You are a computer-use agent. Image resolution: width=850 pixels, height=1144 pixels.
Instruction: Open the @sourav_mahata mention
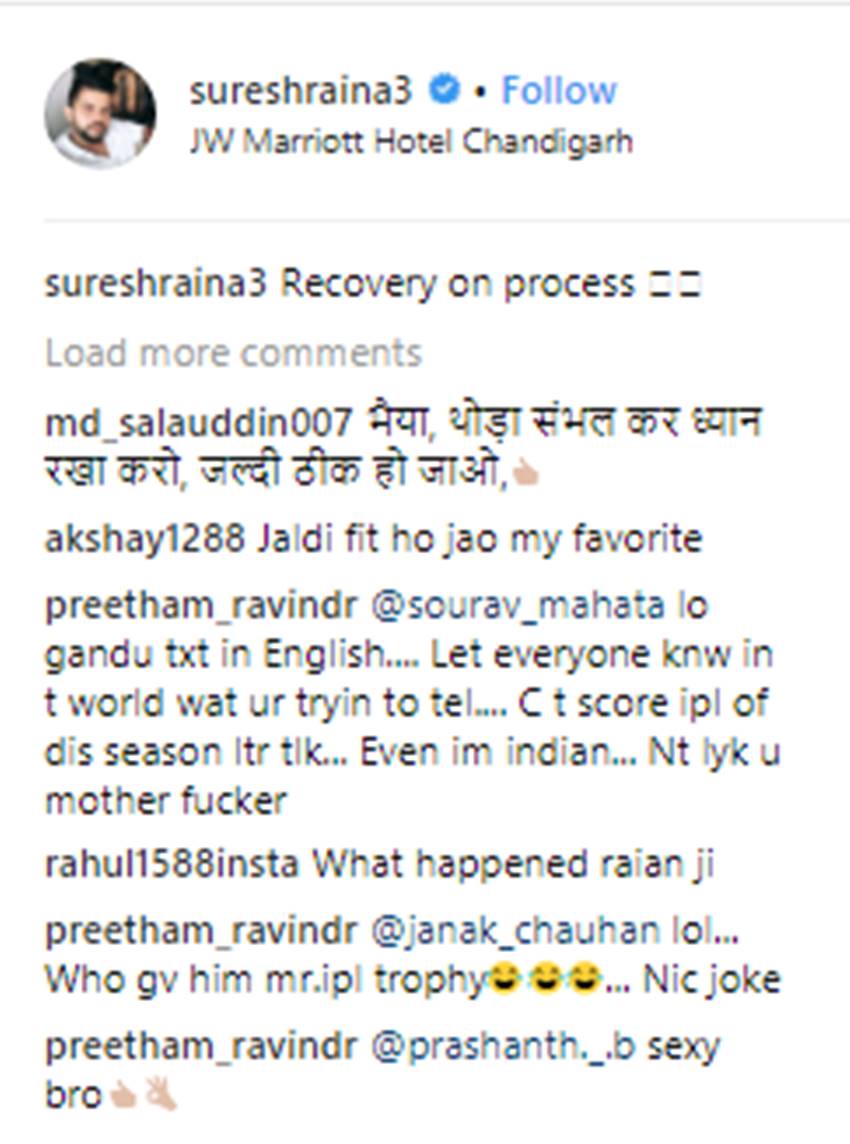[x=518, y=606]
